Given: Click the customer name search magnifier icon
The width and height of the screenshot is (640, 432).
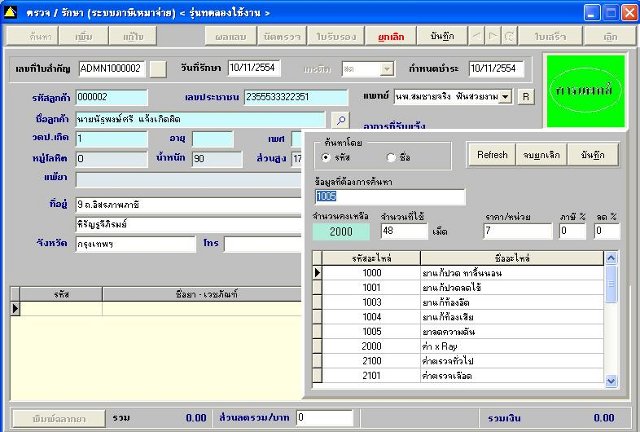Looking at the screenshot, I should click(342, 121).
